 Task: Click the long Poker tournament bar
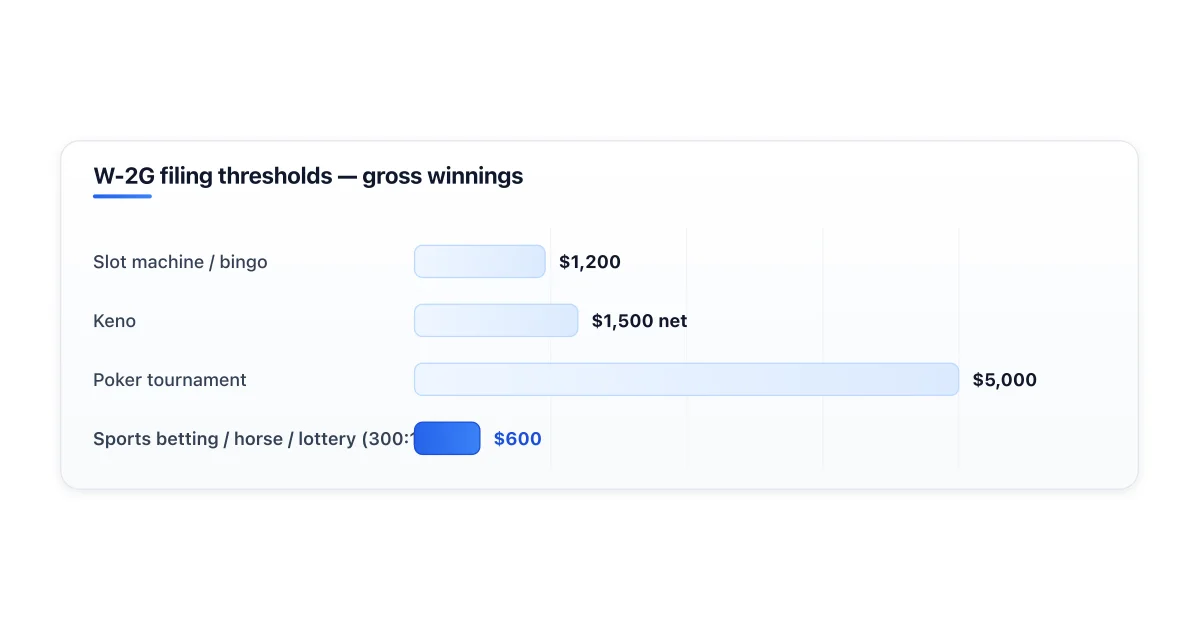click(686, 380)
